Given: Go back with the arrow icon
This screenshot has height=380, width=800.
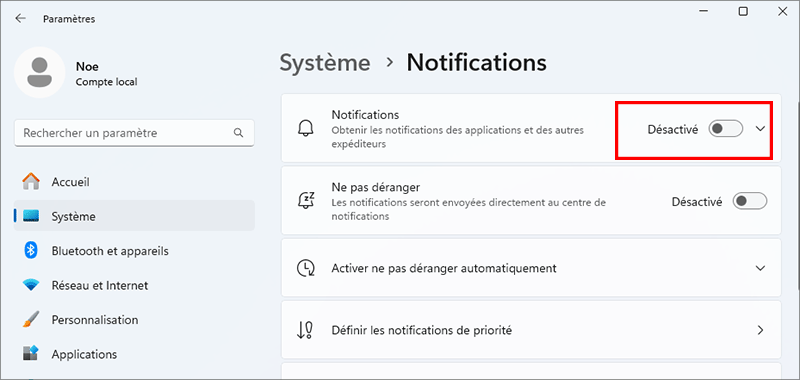Looking at the screenshot, I should point(20,19).
